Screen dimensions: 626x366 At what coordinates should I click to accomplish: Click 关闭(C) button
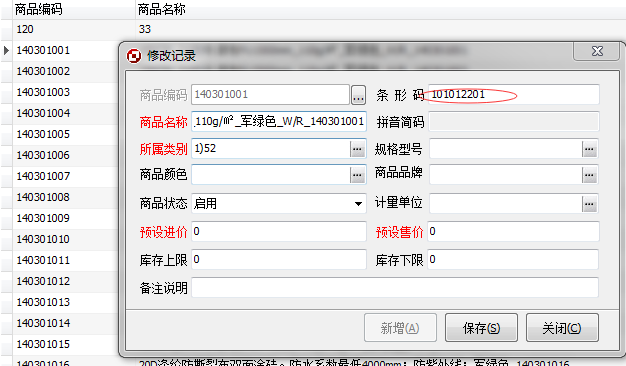pyautogui.click(x=562, y=328)
